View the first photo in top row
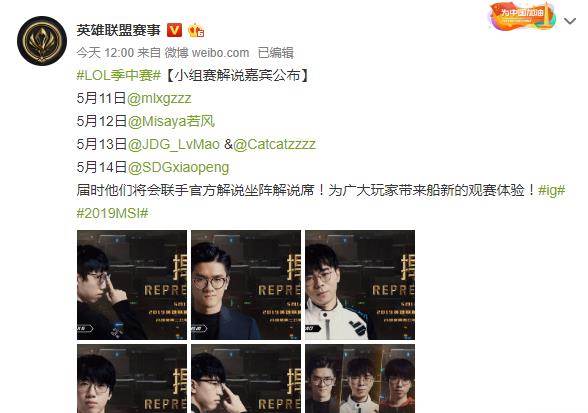This screenshot has height=413, width=588. coord(132,285)
